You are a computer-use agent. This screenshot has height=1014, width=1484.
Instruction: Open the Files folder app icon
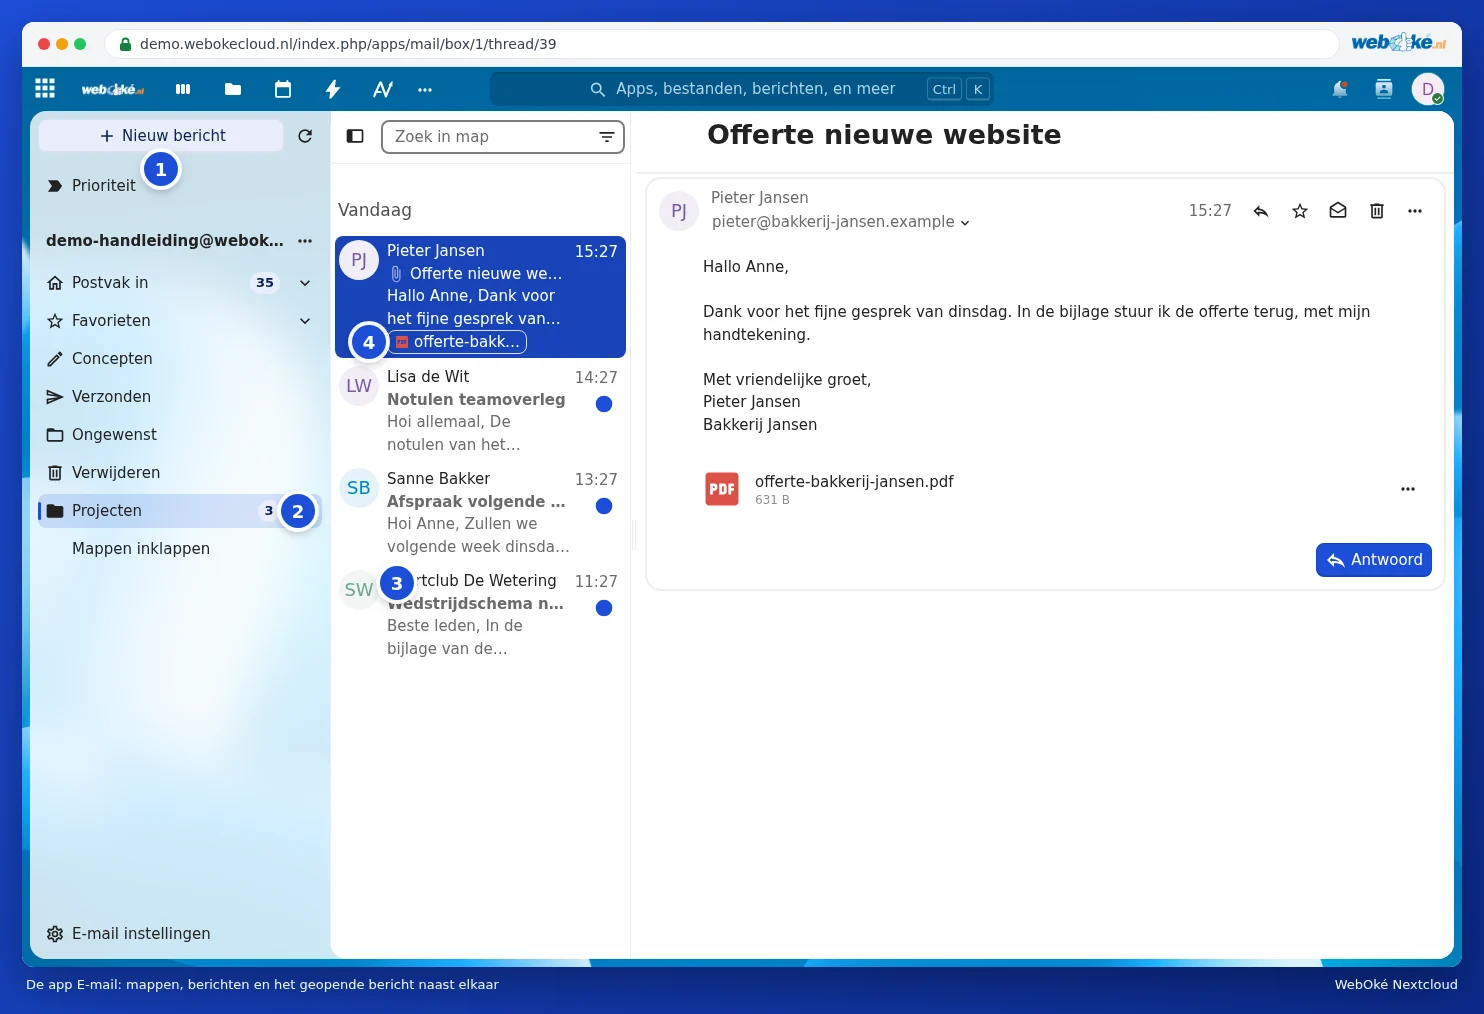(x=233, y=89)
